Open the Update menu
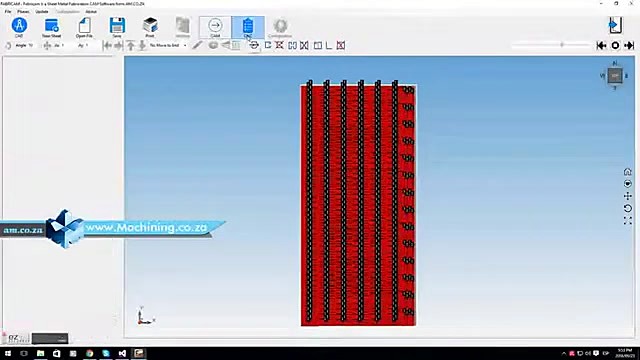The image size is (640, 360). coord(42,11)
